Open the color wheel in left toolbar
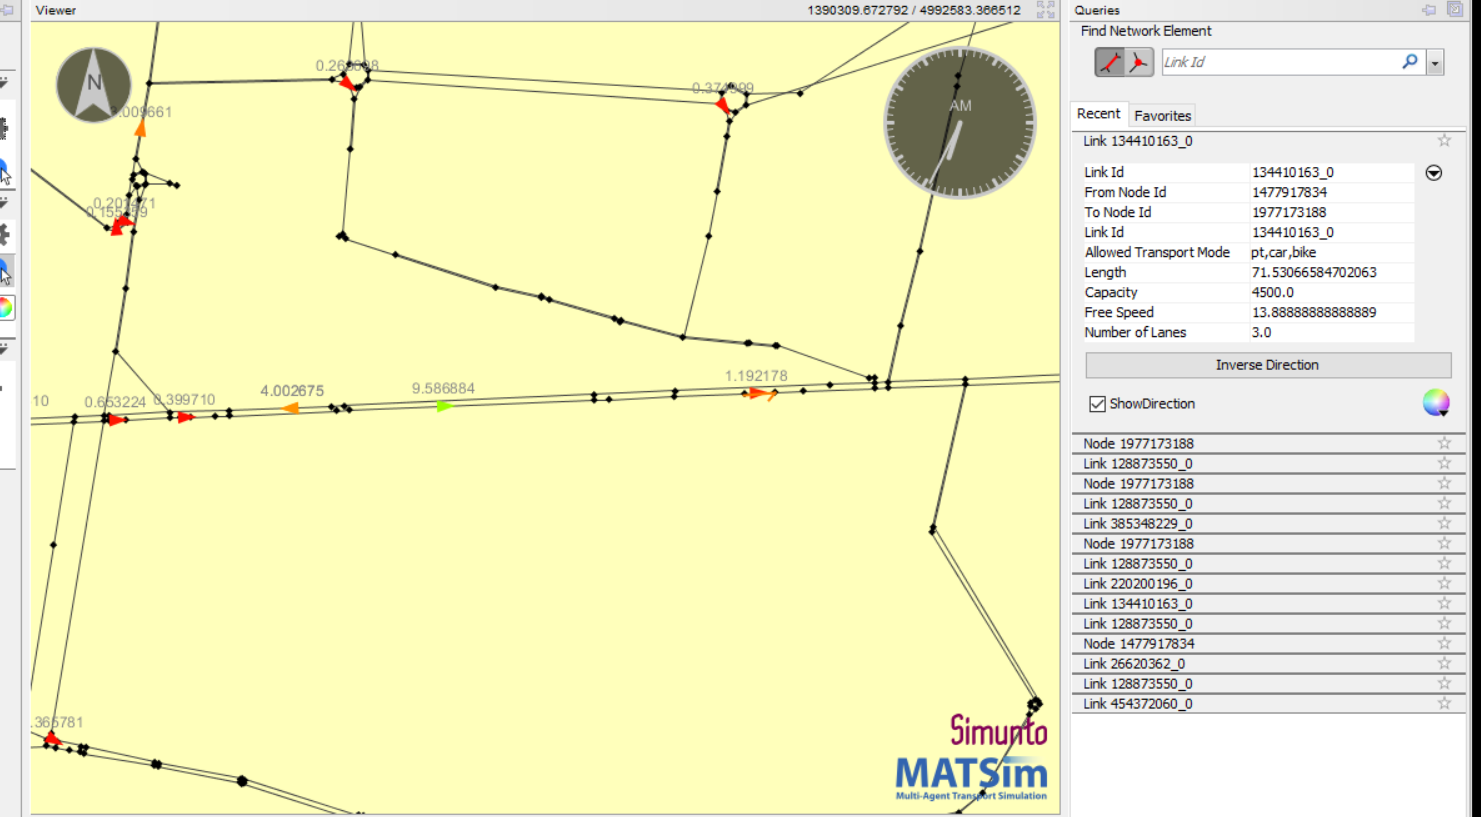The height and width of the screenshot is (817, 1481). coord(5,308)
